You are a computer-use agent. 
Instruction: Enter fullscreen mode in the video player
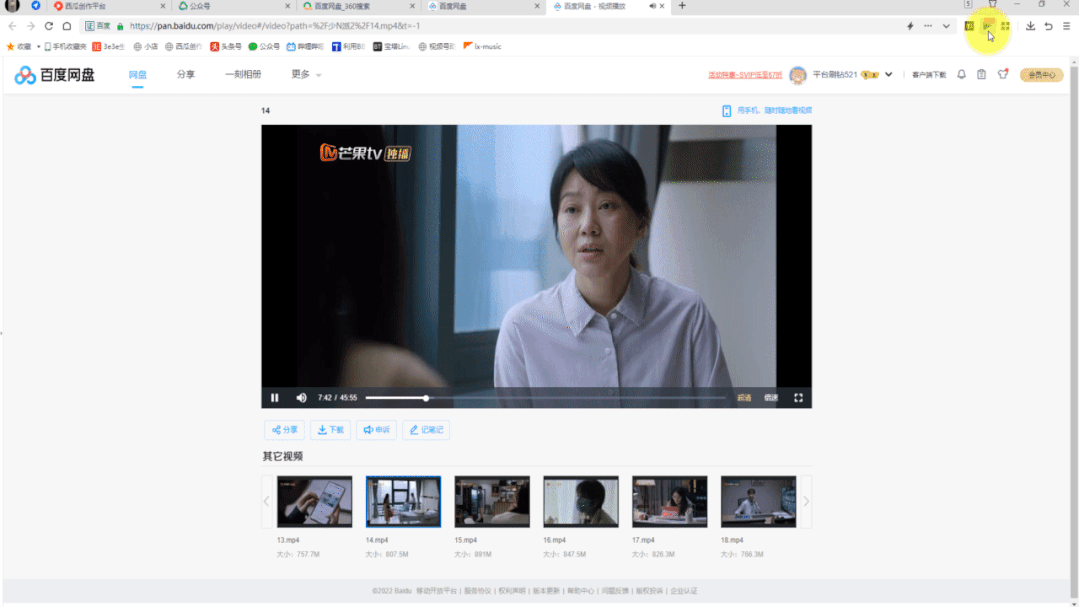[798, 398]
